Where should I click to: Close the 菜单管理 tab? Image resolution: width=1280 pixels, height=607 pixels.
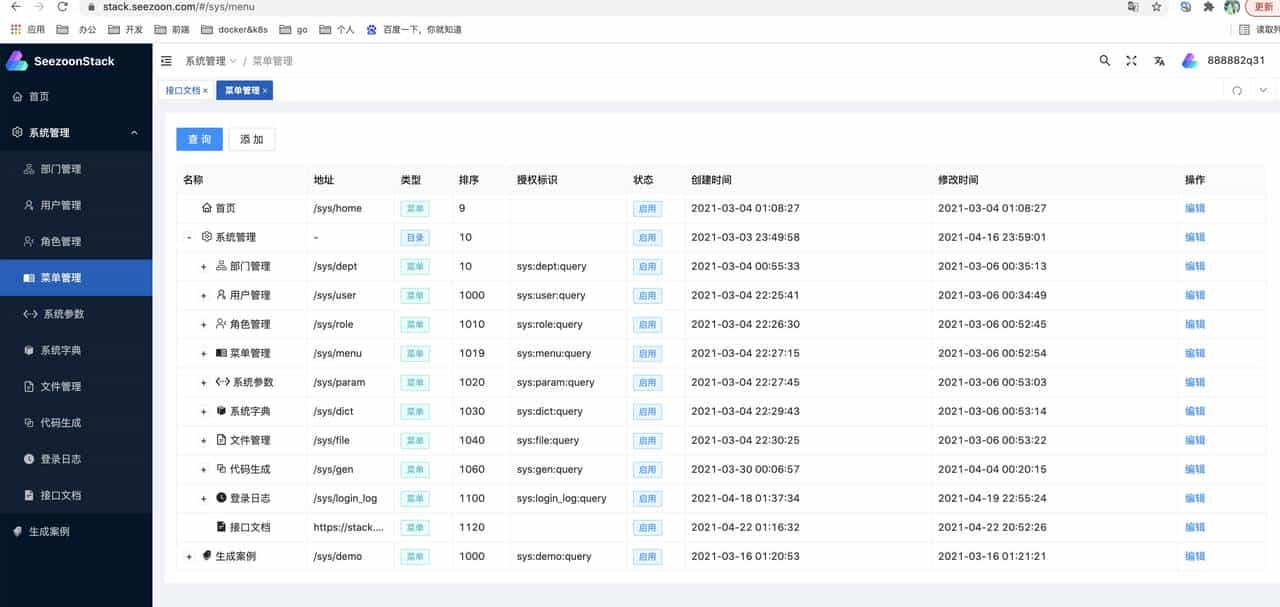(265, 91)
